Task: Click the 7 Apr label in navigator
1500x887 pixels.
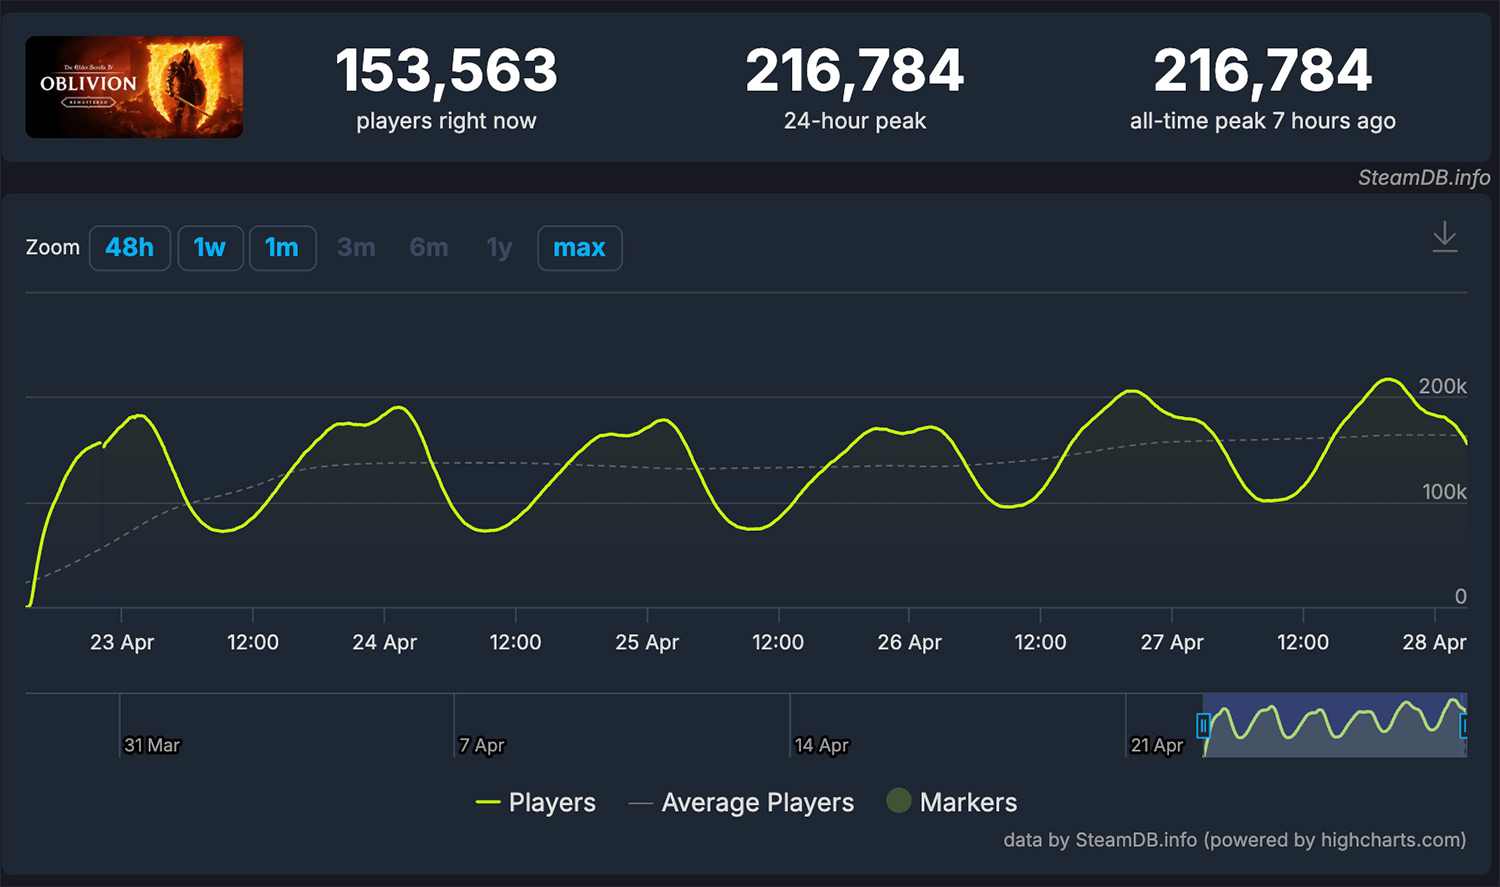Action: [482, 745]
